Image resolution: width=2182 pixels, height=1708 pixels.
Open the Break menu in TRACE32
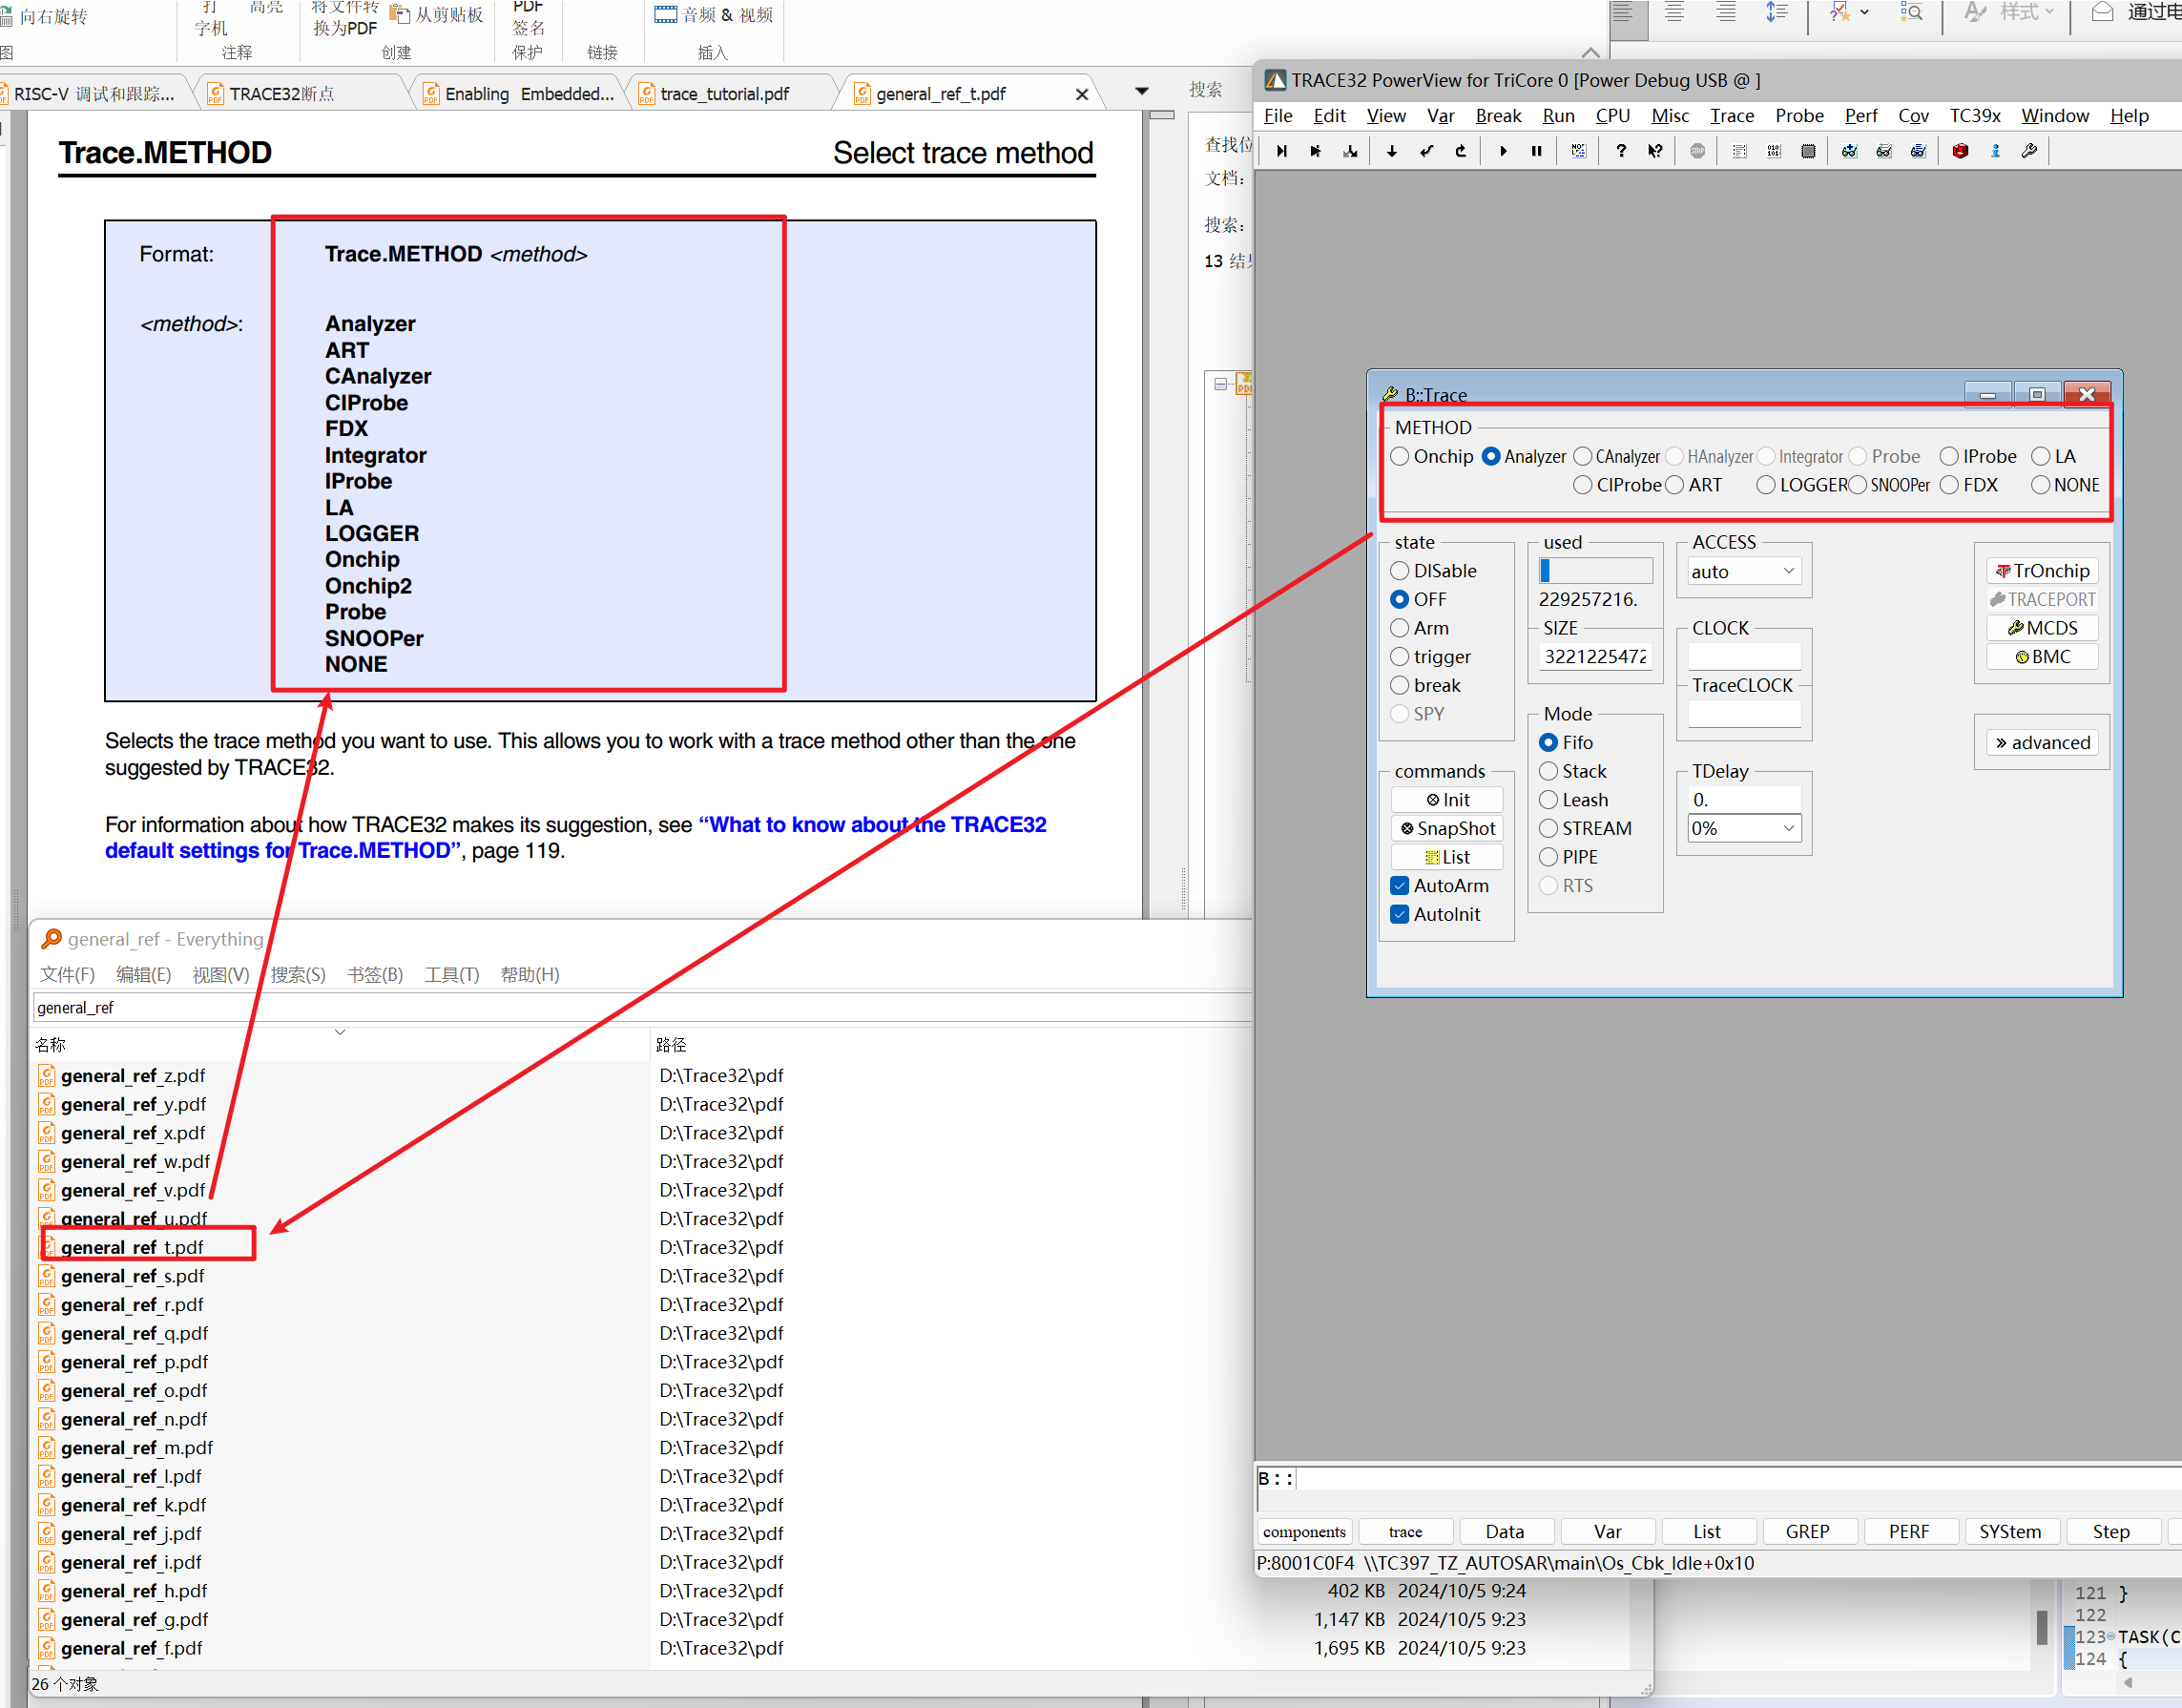[x=1498, y=116]
